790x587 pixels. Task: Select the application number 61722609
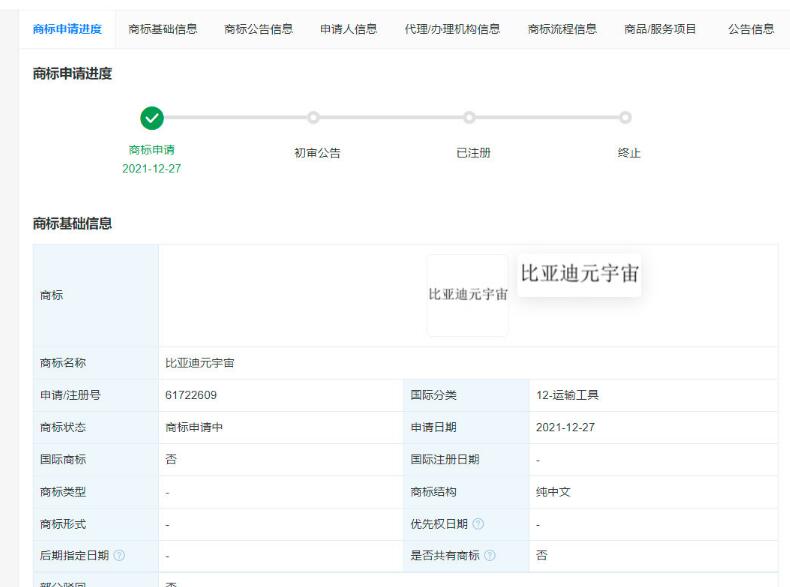(191, 395)
